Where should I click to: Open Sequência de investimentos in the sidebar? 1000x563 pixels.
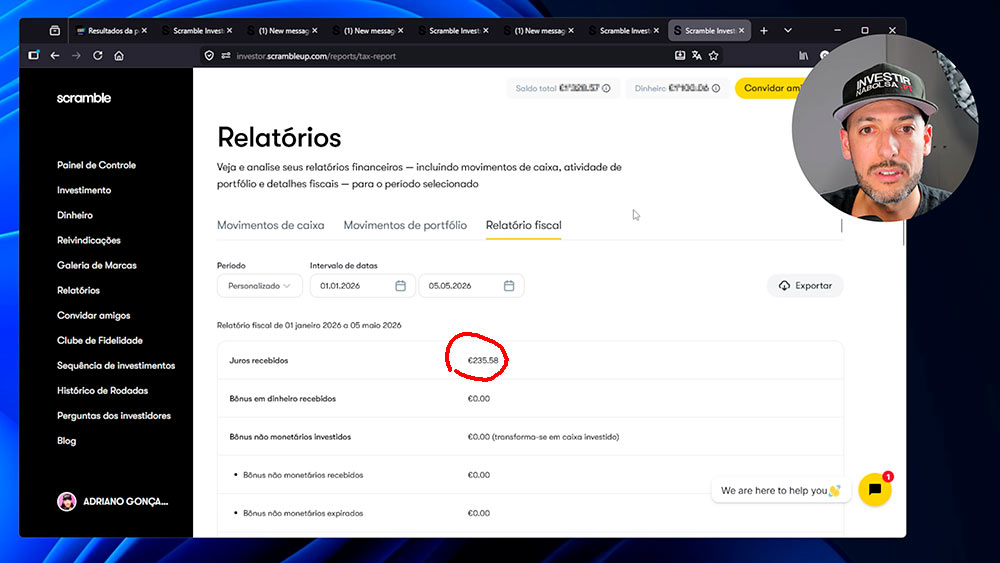click(115, 365)
